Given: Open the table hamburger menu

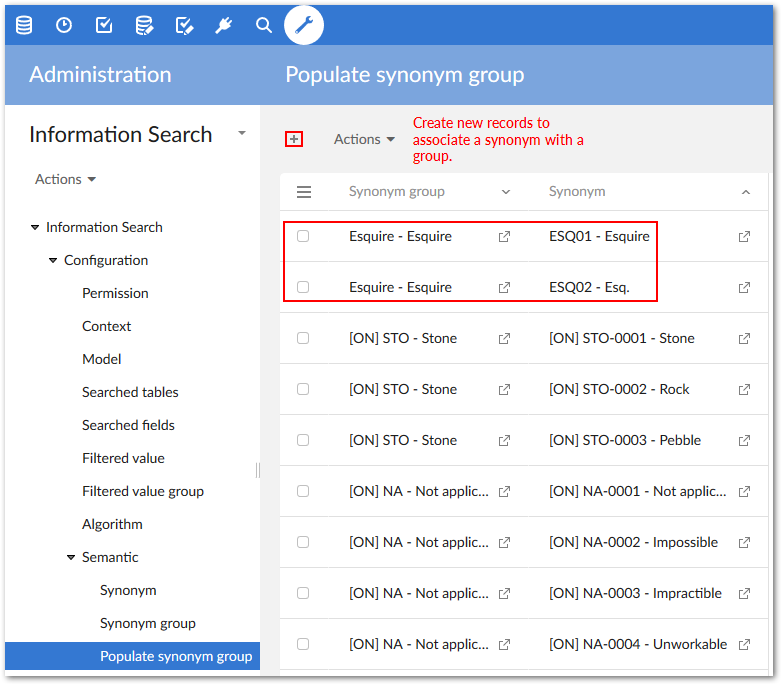Looking at the screenshot, I should pos(304,192).
